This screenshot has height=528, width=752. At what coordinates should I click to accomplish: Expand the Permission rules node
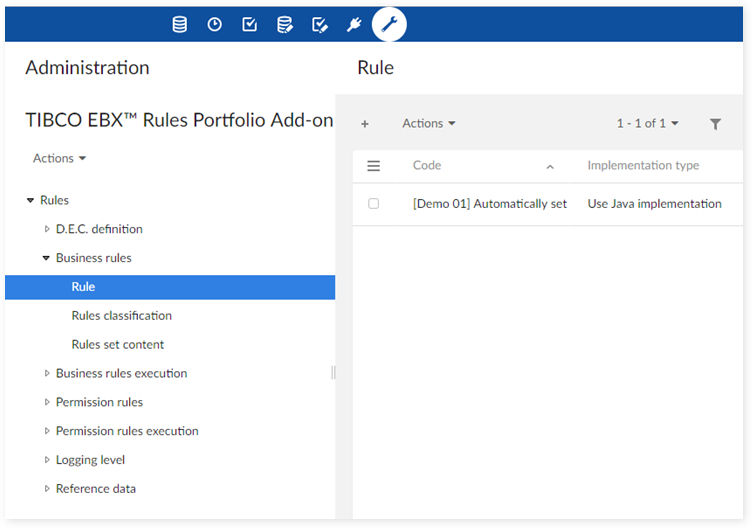[x=47, y=402]
